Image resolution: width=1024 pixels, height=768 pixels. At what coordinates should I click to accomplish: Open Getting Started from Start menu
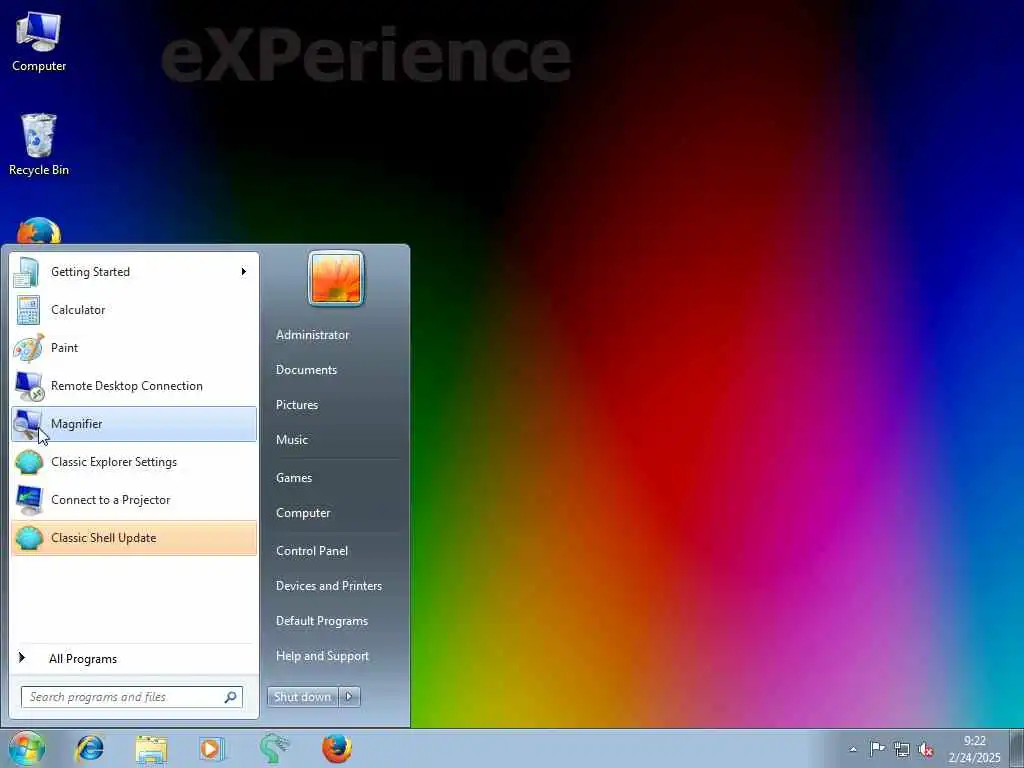click(x=134, y=272)
